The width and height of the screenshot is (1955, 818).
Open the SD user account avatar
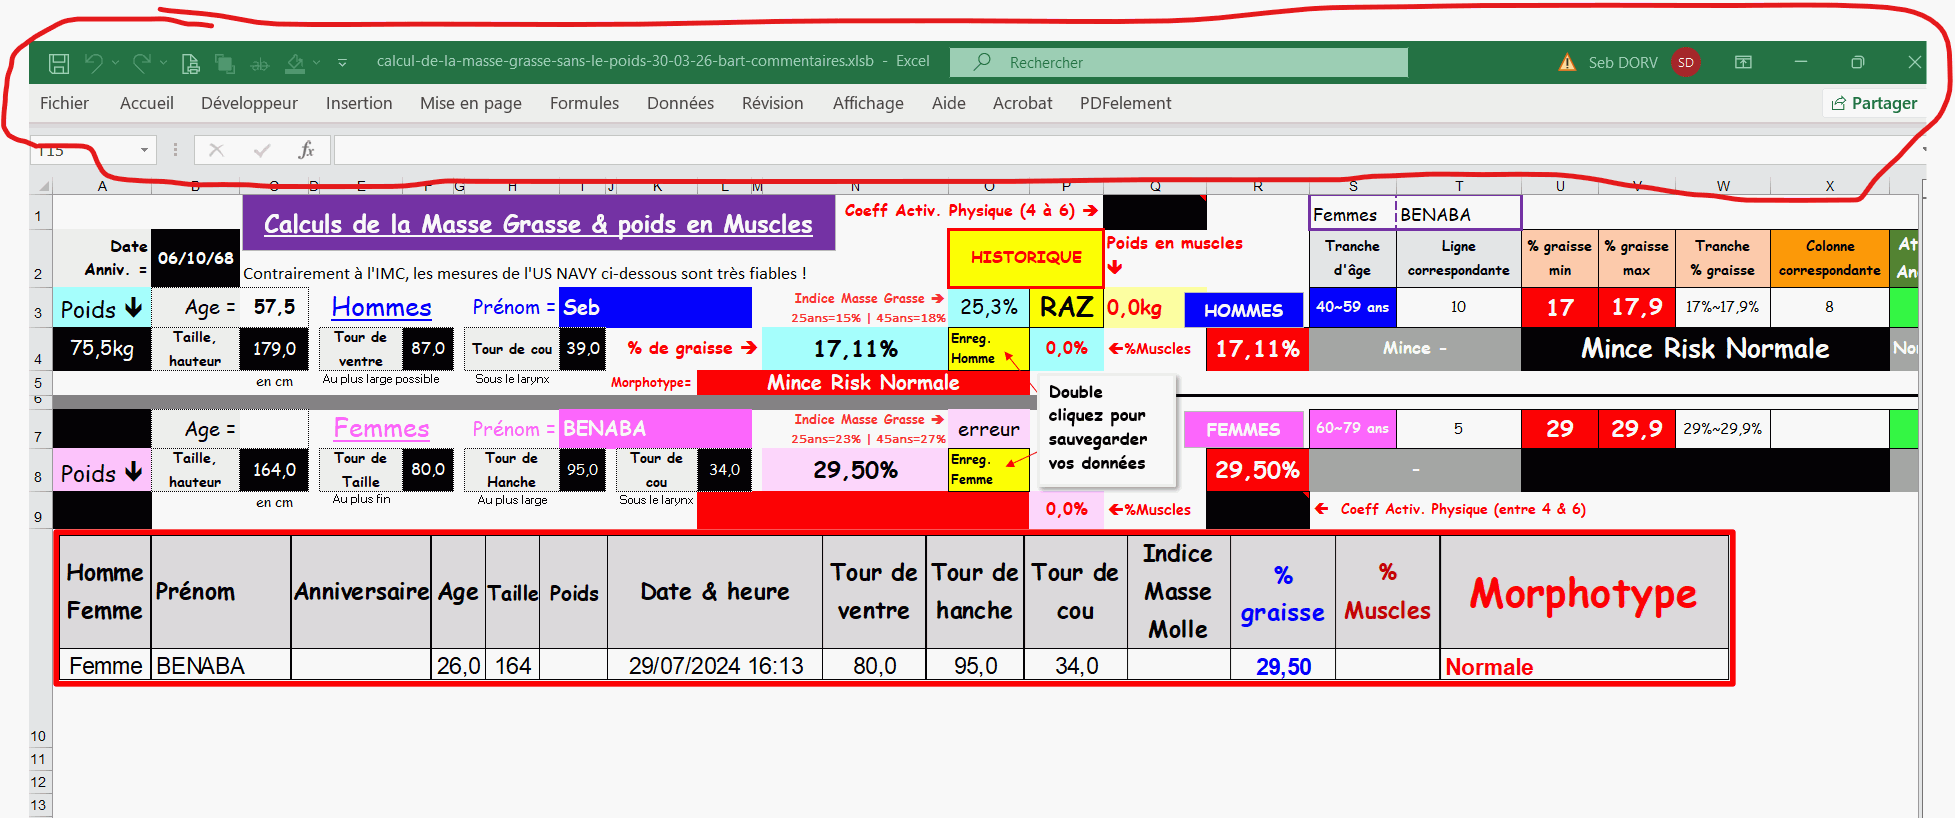coord(1686,62)
